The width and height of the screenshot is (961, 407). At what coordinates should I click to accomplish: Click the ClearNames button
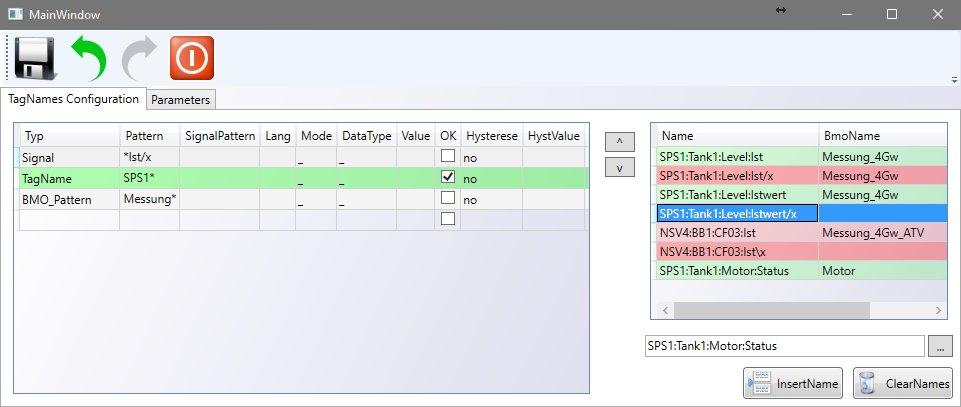(x=903, y=383)
